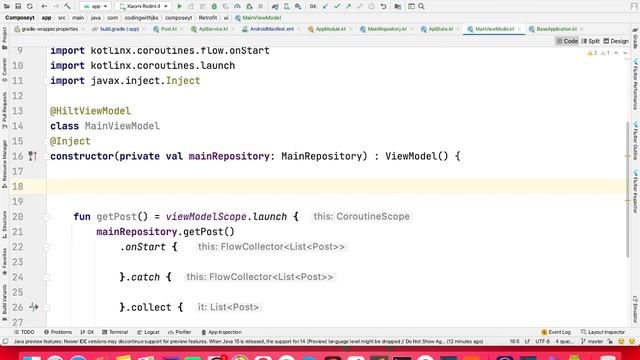Close the MainViewModel.kt tab
The width and height of the screenshot is (640, 360).
pos(519,29)
